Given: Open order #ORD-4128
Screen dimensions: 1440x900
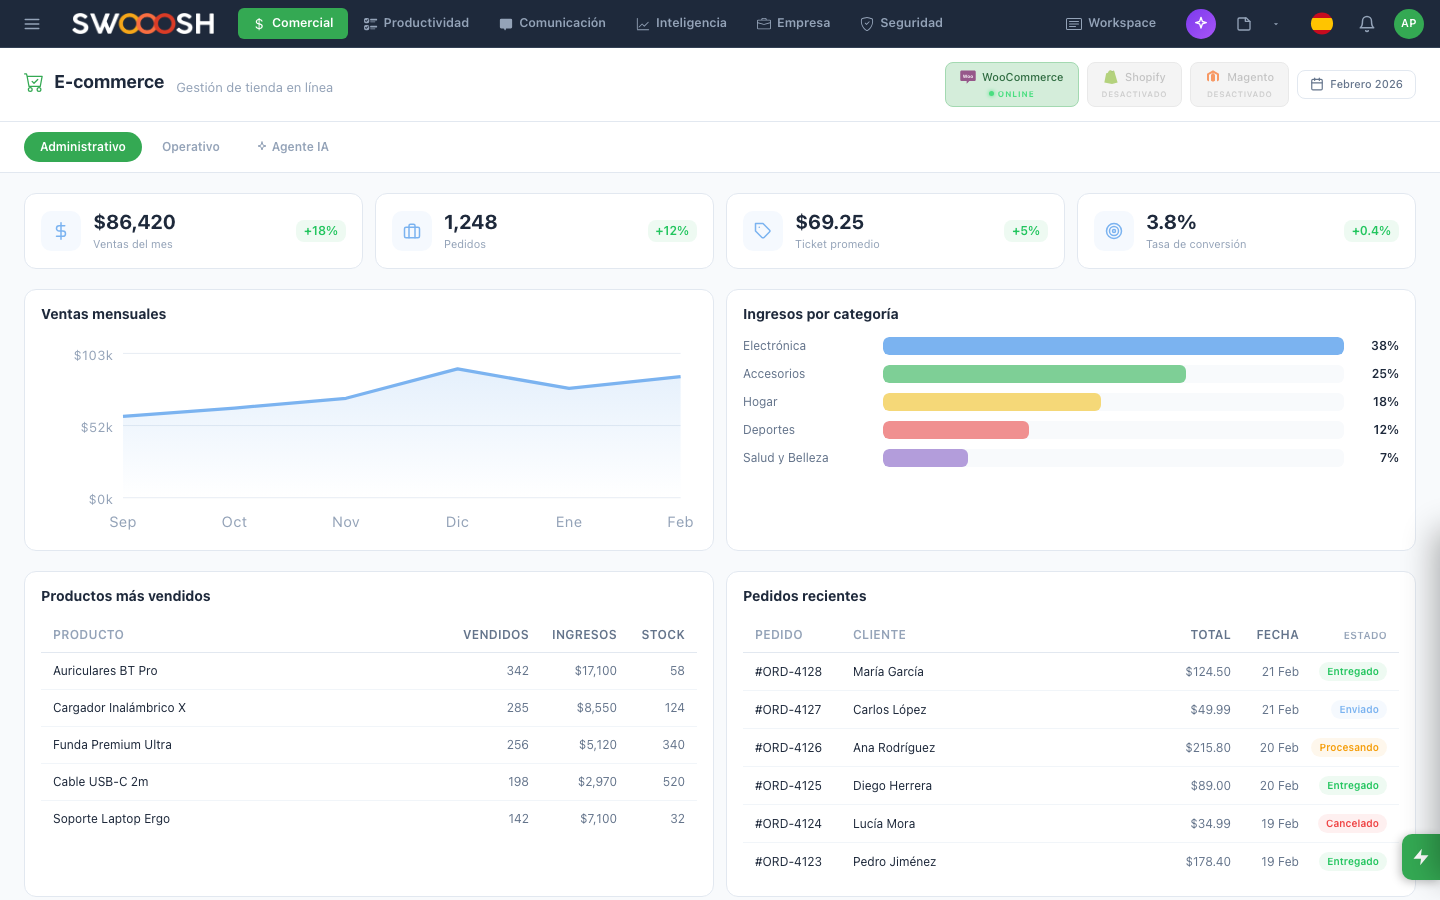Looking at the screenshot, I should [x=788, y=672].
